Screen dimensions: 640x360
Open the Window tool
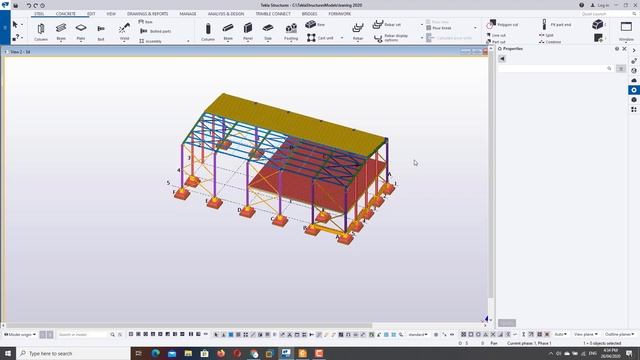tap(626, 31)
